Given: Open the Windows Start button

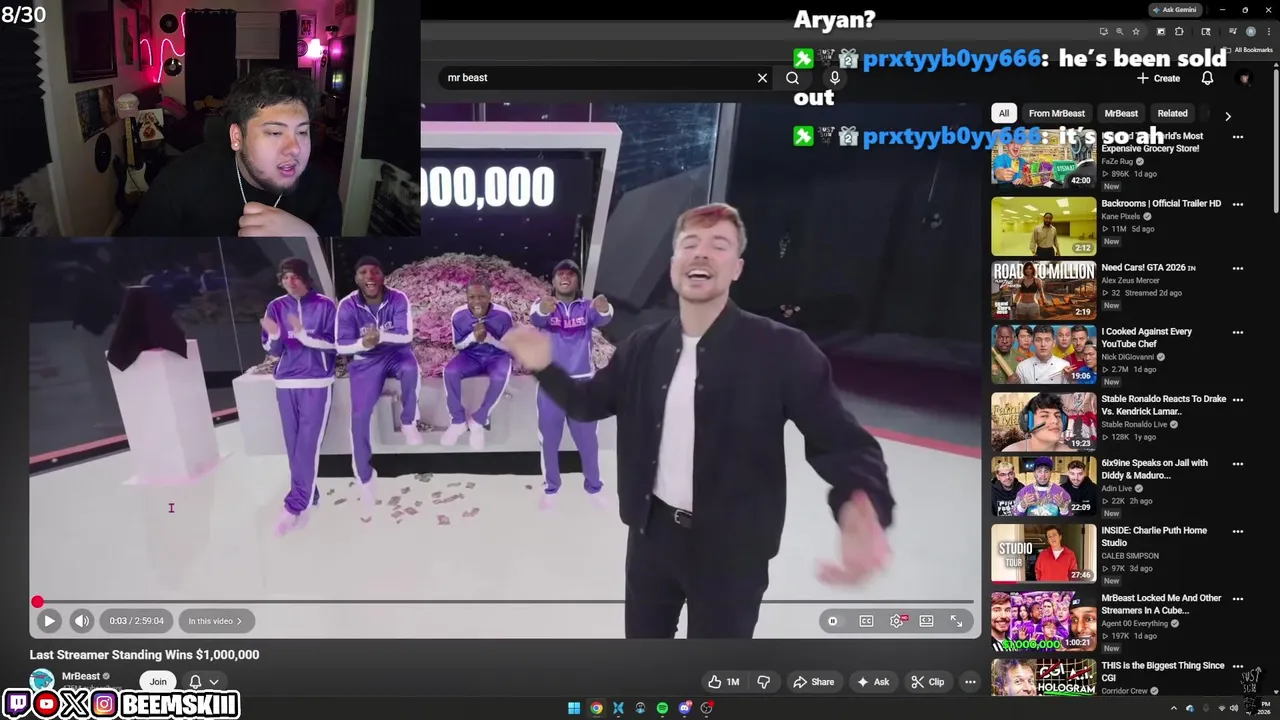Looking at the screenshot, I should click(x=574, y=708).
